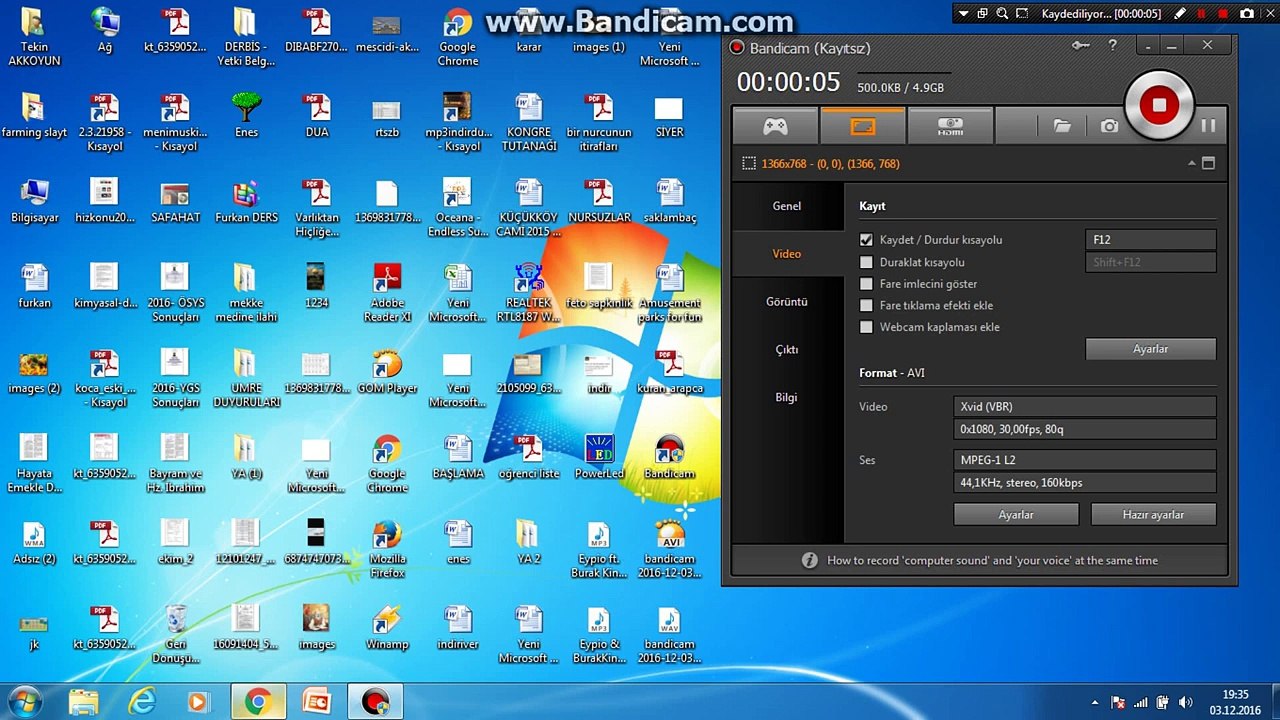The image size is (1280, 720).
Task: Click the overlapping-windows icon on recording bar
Action: [983, 14]
